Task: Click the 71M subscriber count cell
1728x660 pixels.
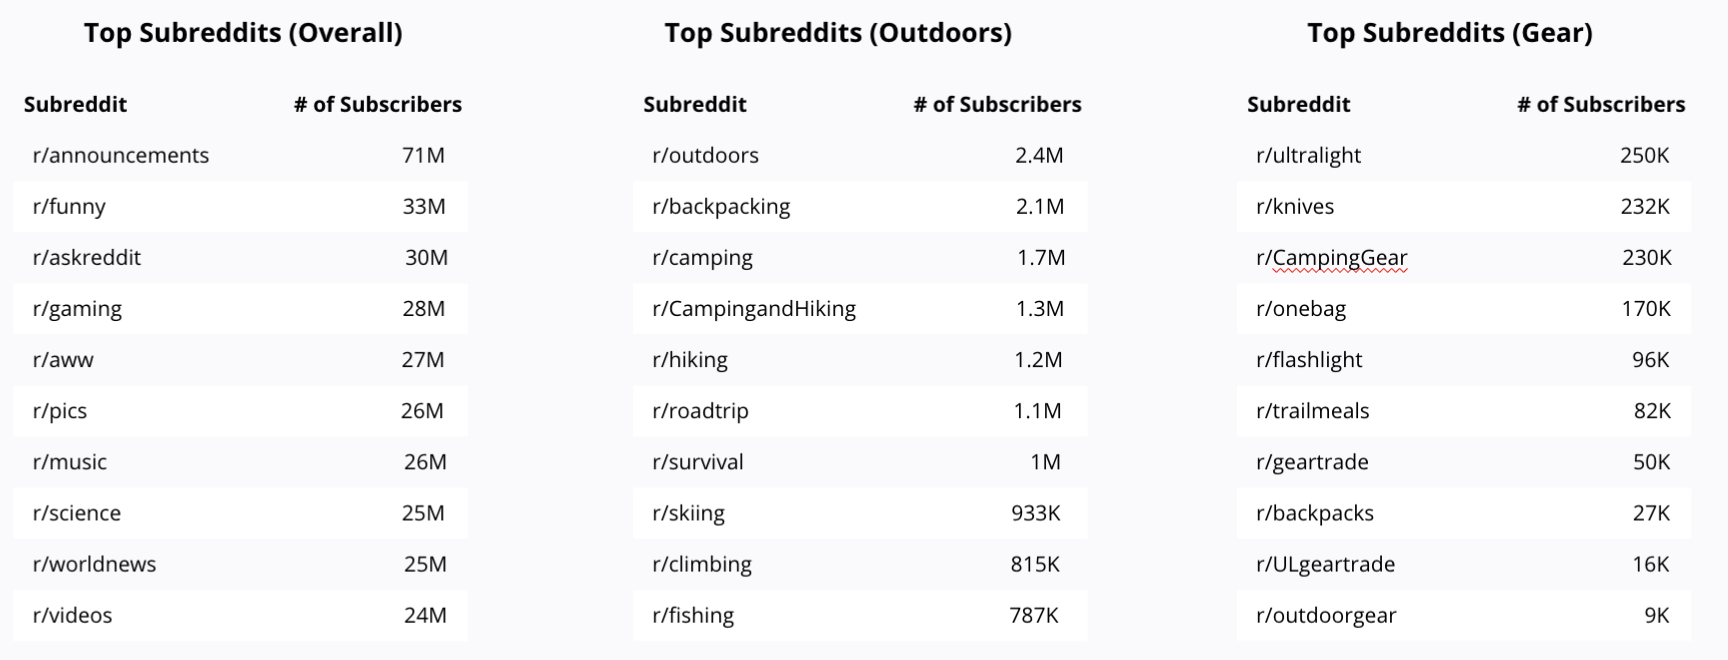Action: click(x=423, y=156)
